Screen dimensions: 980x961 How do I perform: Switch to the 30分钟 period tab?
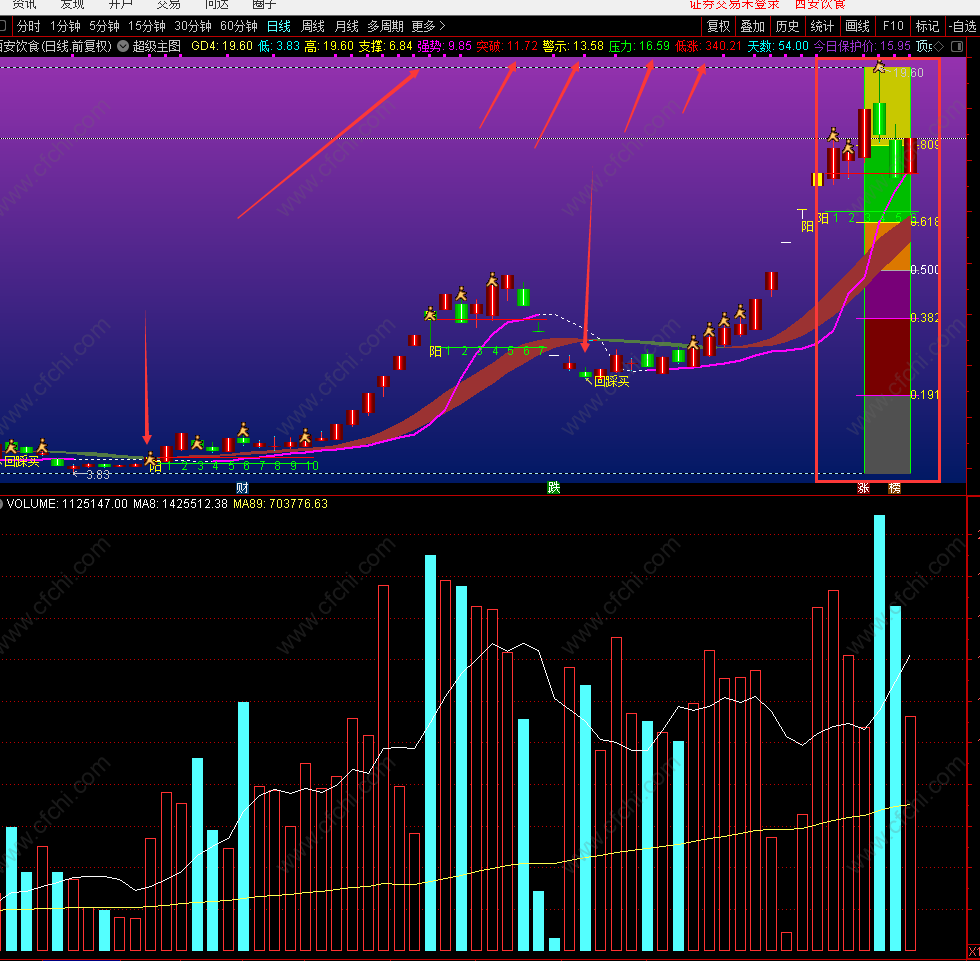pyautogui.click(x=193, y=26)
